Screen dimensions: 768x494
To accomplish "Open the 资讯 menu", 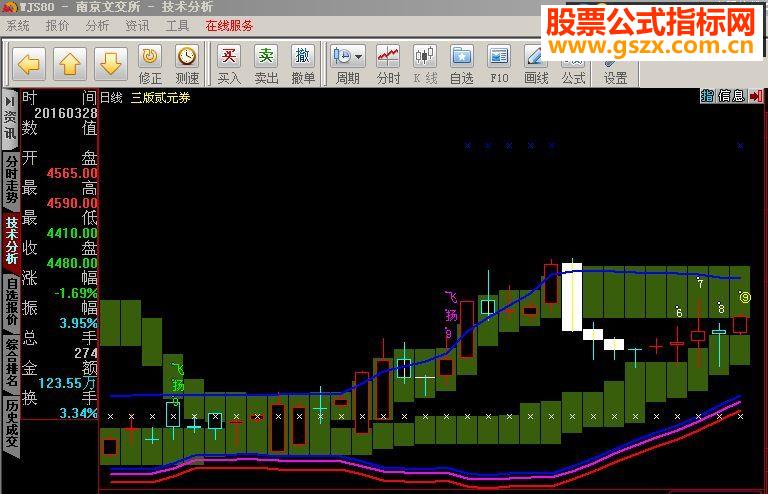I will pyautogui.click(x=137, y=25).
